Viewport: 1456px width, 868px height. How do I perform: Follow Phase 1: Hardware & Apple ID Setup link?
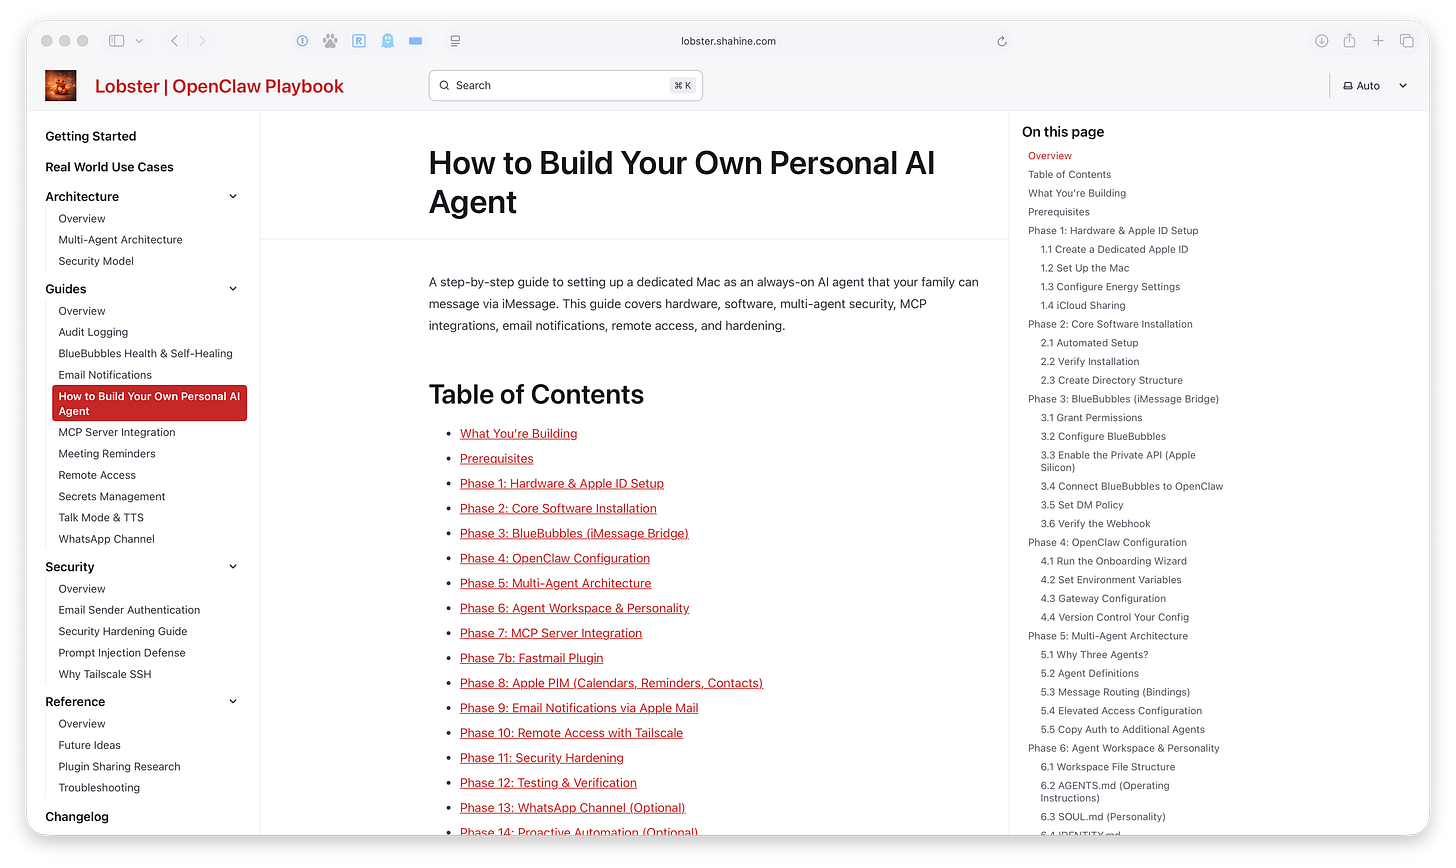click(x=562, y=484)
